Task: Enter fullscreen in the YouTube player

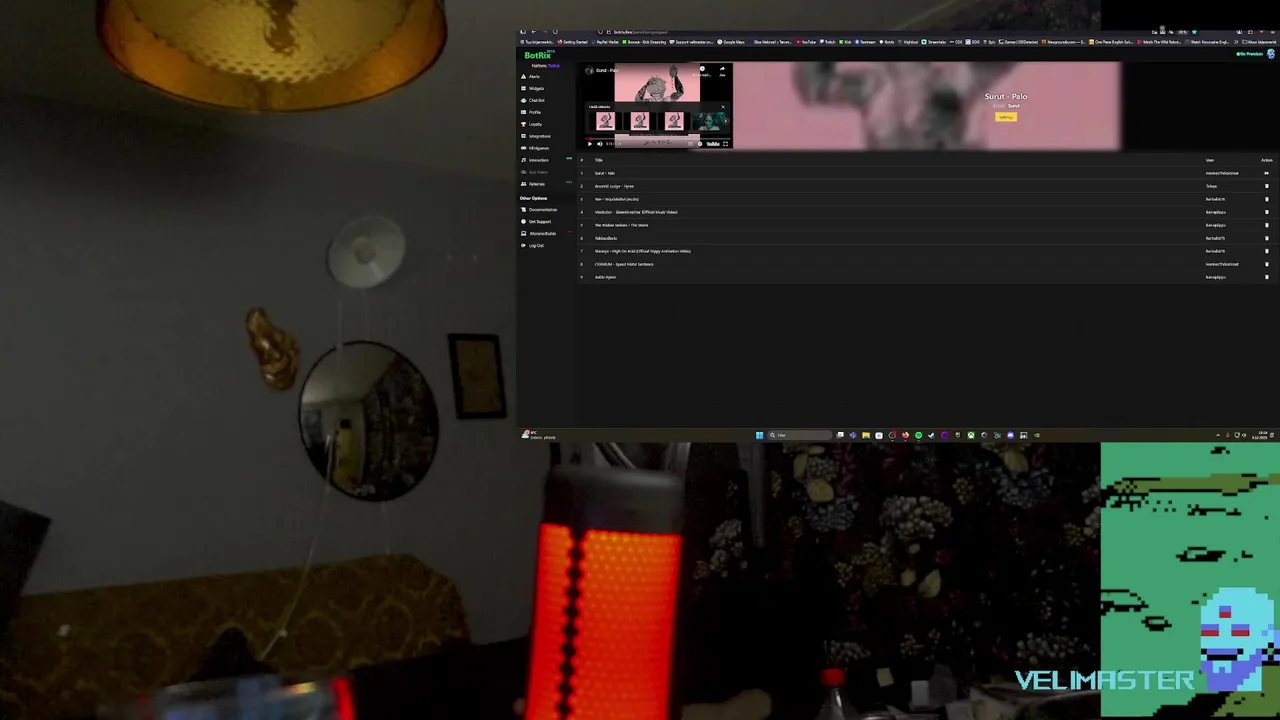Action: [x=725, y=144]
